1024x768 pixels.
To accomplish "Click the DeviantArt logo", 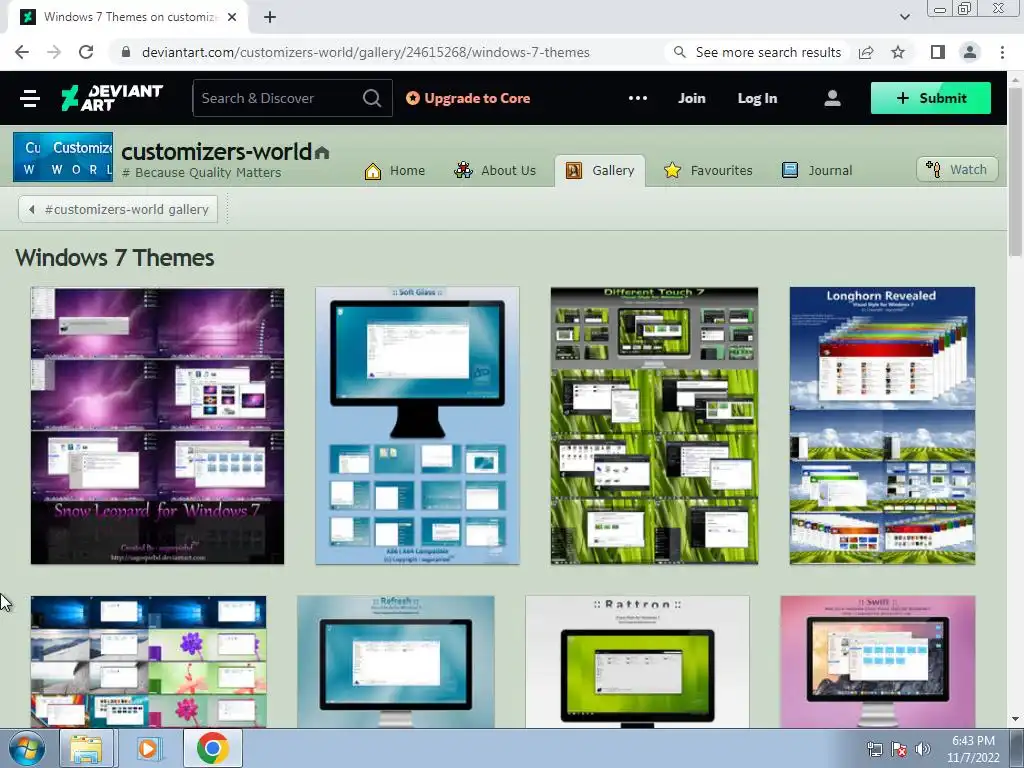I will point(112,98).
